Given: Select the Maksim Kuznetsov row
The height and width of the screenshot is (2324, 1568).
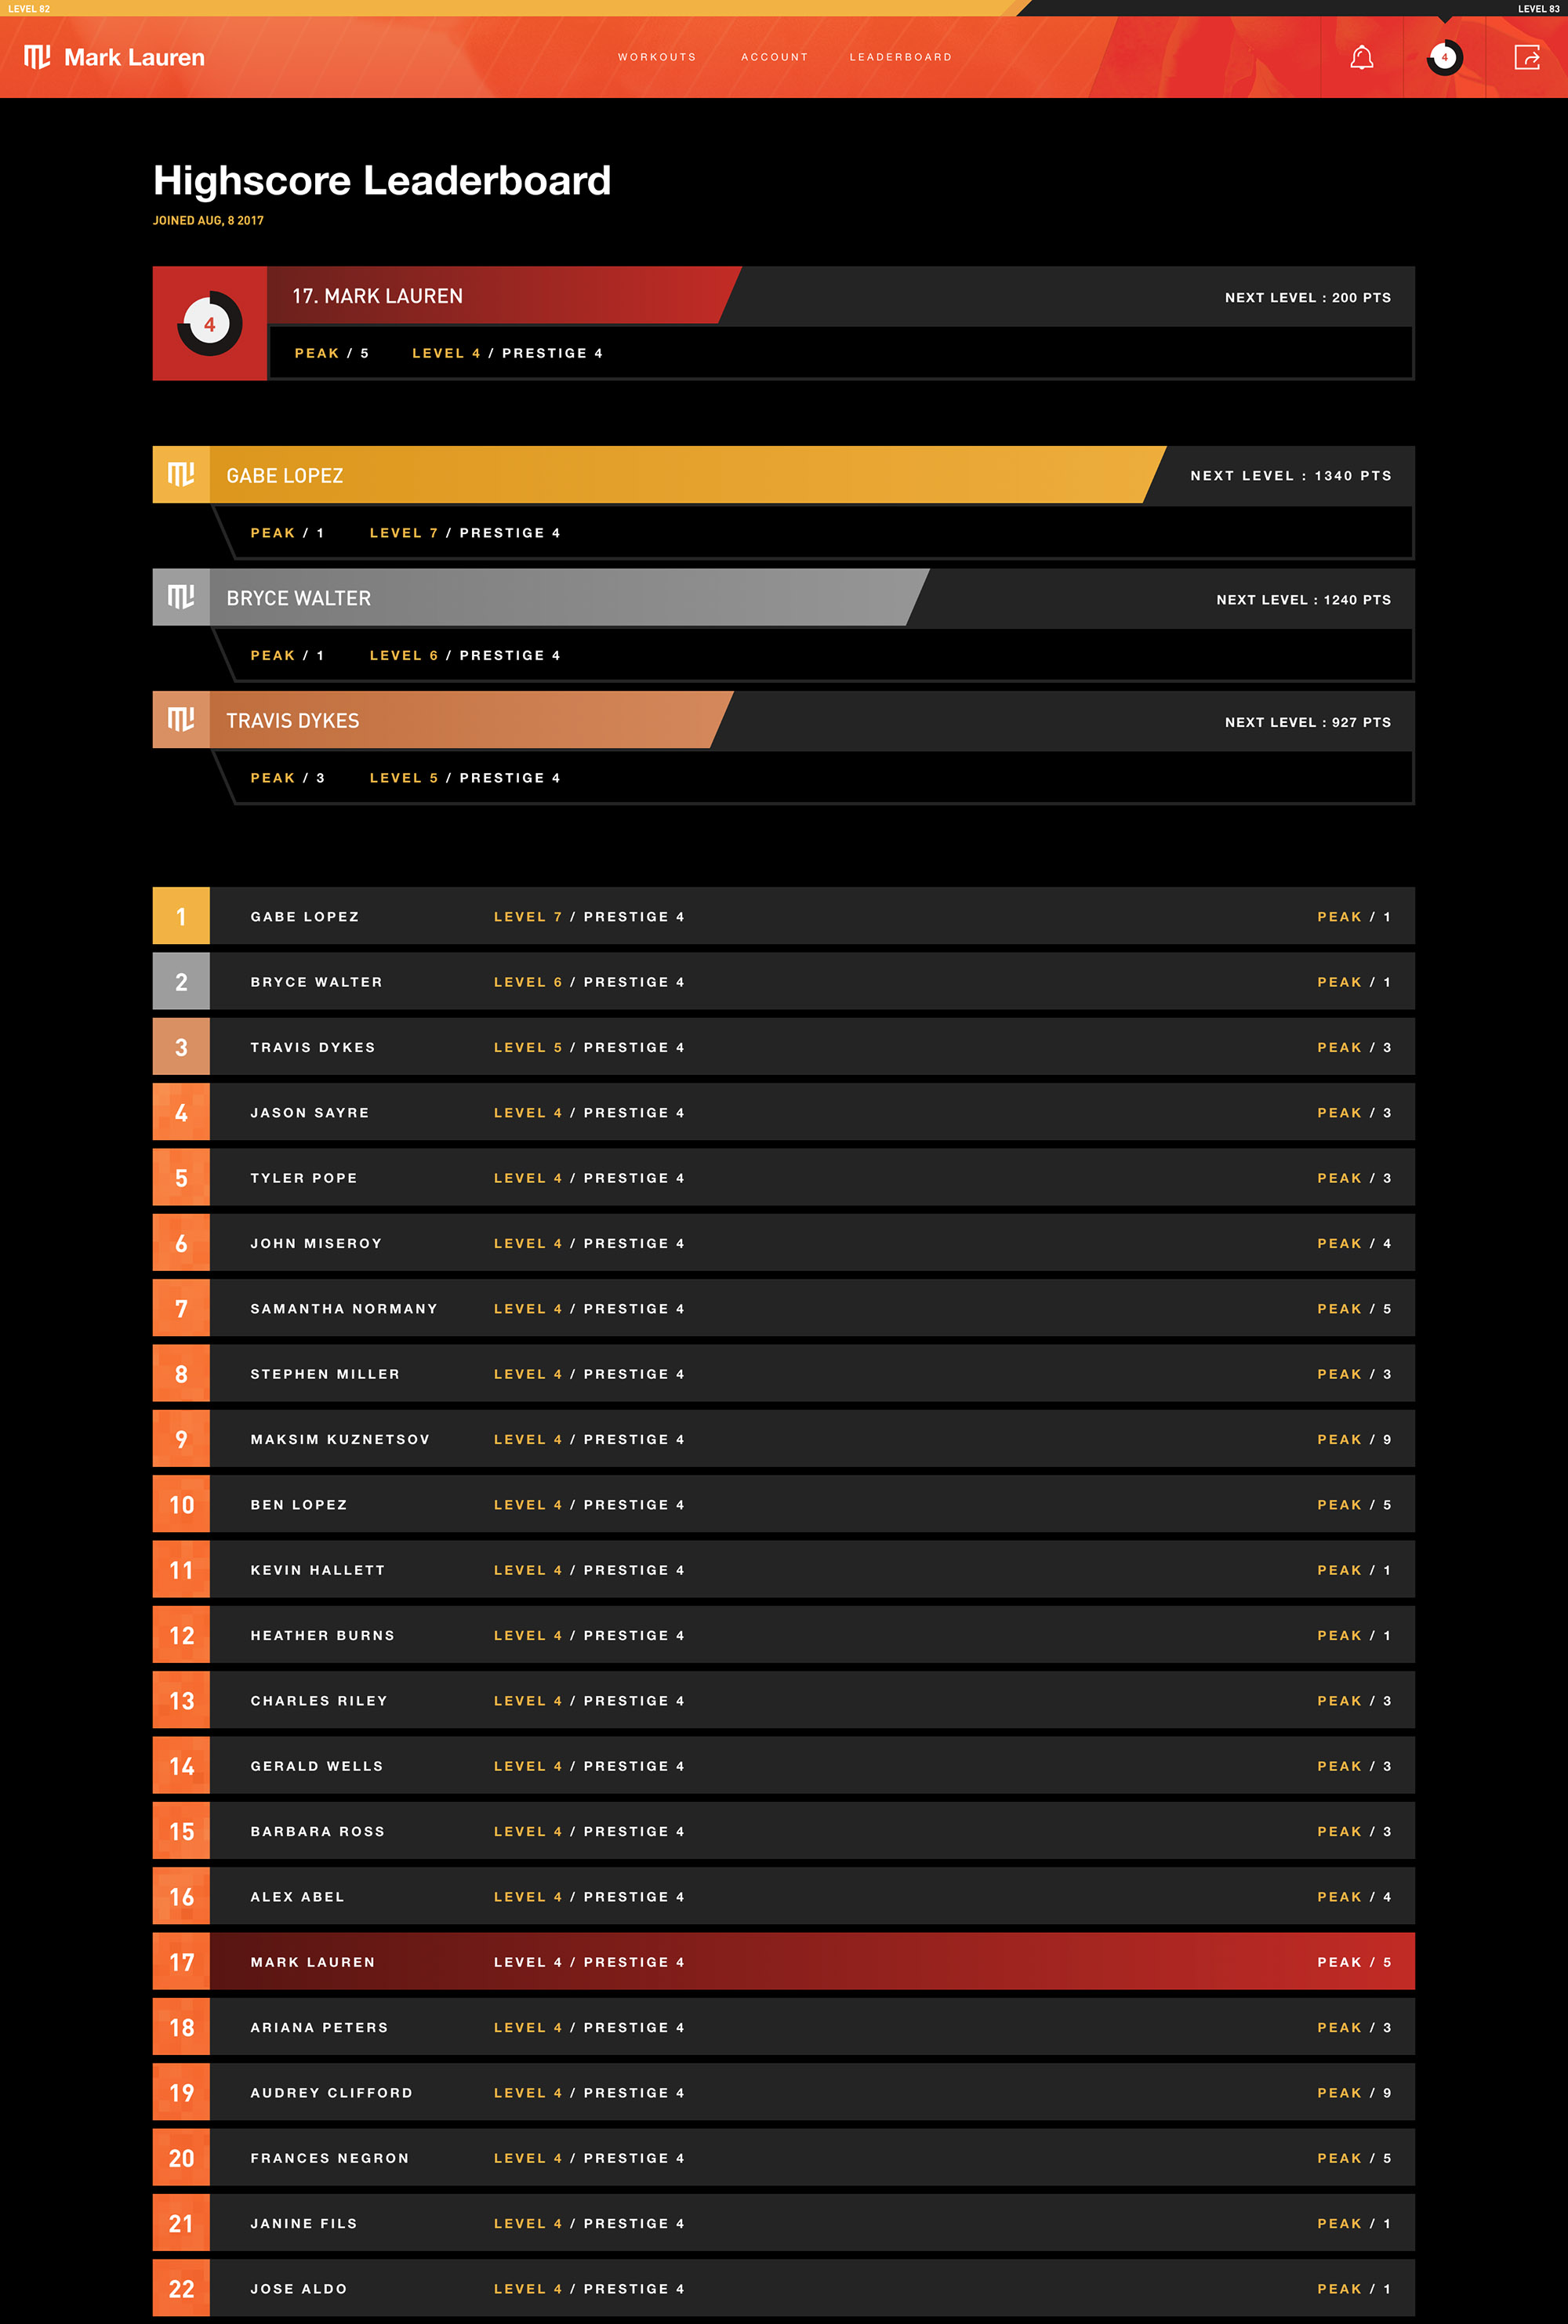Looking at the screenshot, I should [x=784, y=1439].
